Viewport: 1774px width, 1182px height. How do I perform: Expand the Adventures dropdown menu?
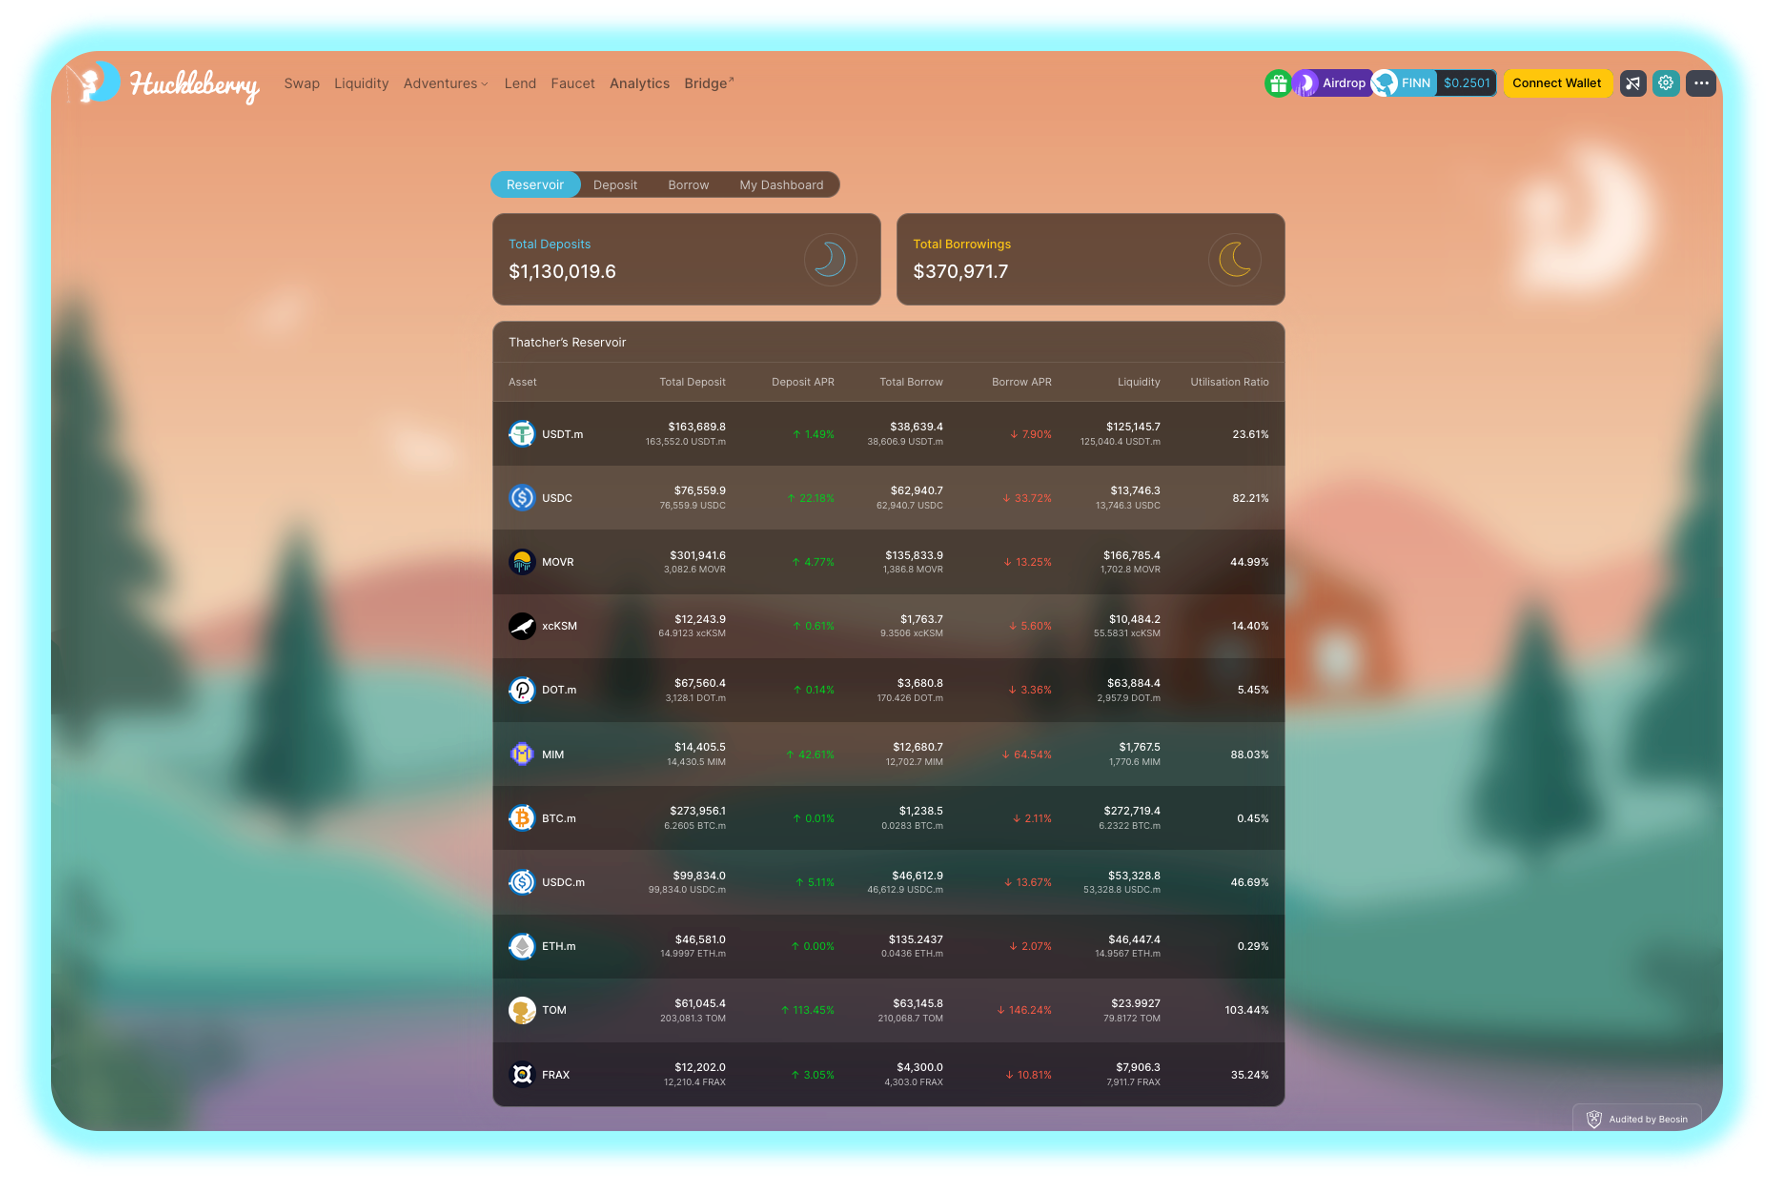coord(446,84)
